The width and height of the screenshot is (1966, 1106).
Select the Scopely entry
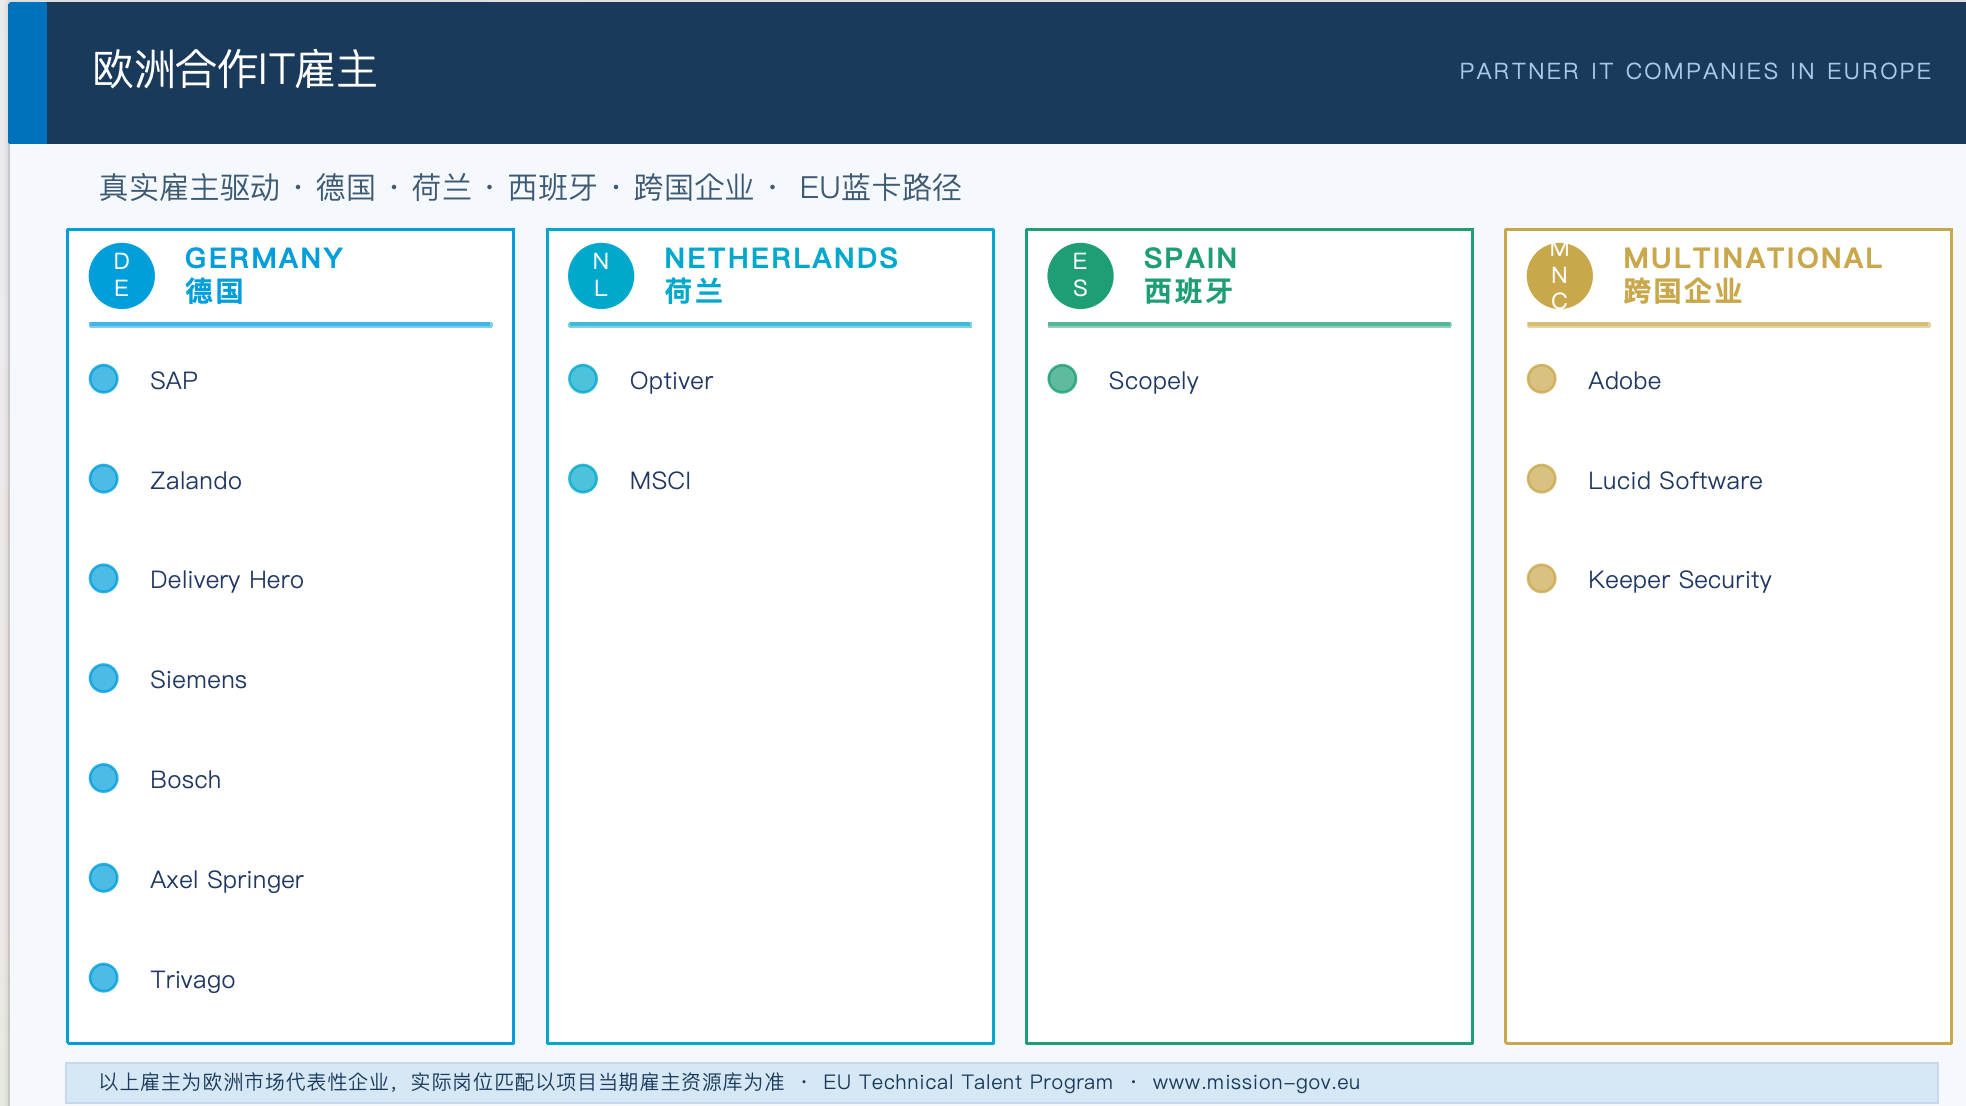click(1153, 381)
